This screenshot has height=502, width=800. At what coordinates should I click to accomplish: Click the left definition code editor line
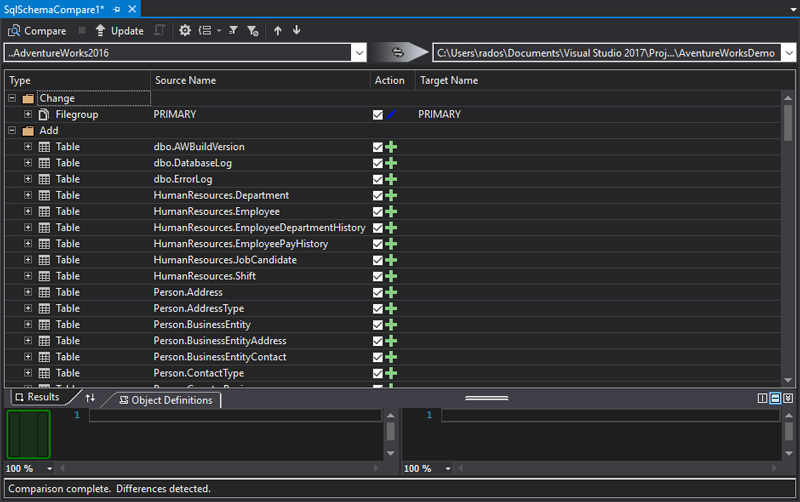point(235,415)
